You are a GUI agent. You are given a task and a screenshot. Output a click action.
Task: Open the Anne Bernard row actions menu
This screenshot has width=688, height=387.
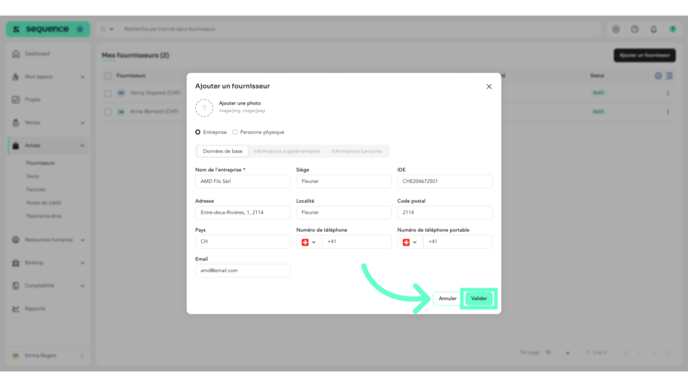tap(668, 112)
